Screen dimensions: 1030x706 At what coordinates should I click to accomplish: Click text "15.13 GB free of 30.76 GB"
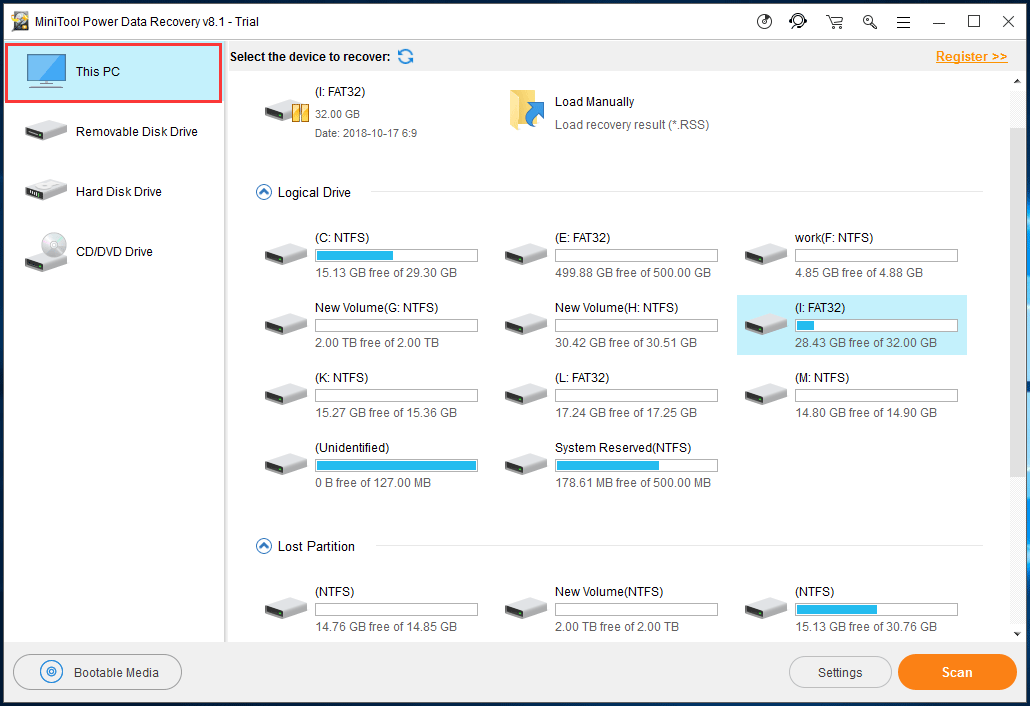click(x=866, y=627)
